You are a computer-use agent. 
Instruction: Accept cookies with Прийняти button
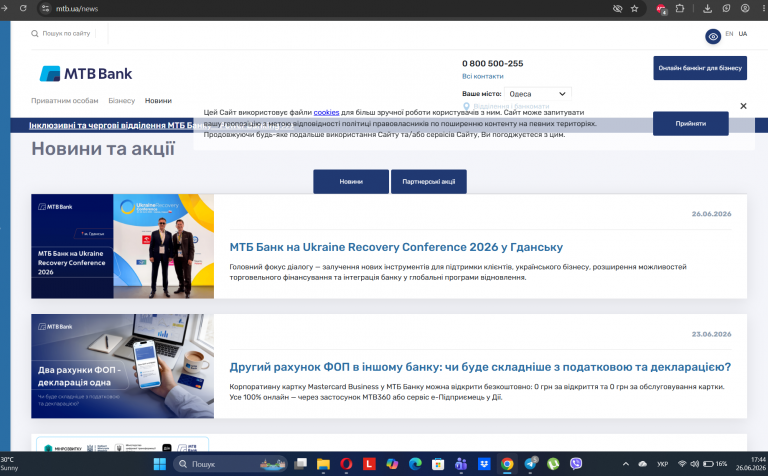pyautogui.click(x=691, y=123)
